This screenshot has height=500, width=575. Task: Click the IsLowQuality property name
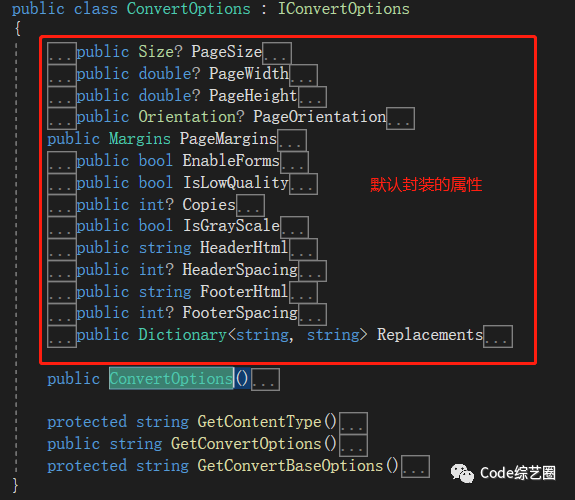point(235,183)
